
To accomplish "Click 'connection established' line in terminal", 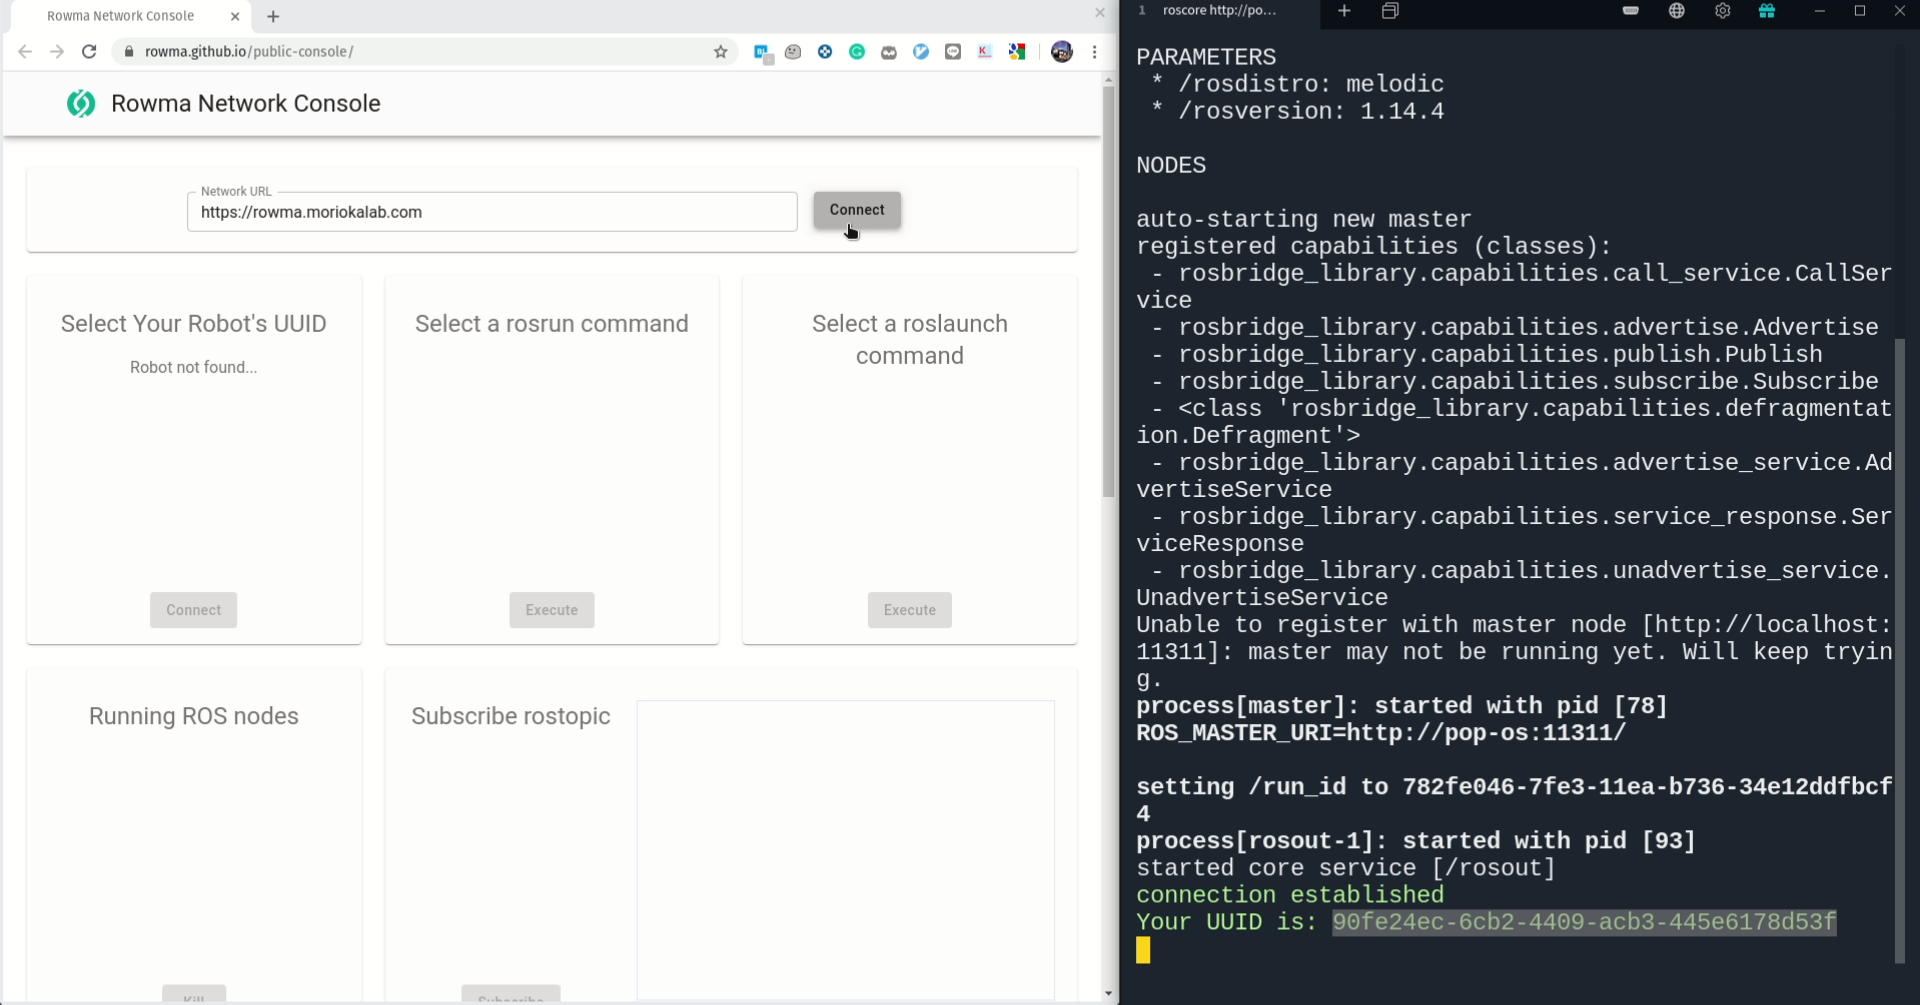I will click(1290, 895).
